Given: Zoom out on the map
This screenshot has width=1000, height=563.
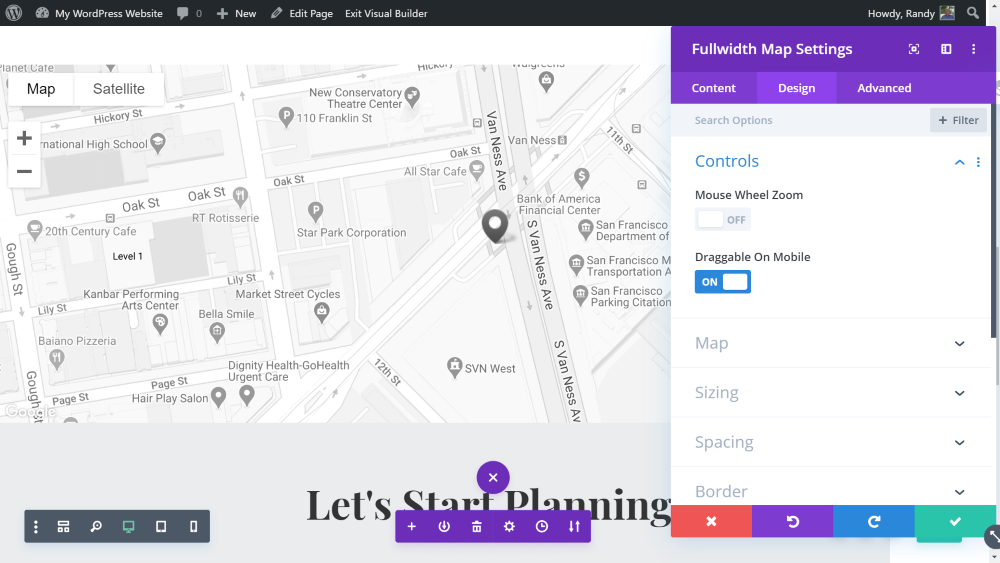Looking at the screenshot, I should click(x=24, y=172).
